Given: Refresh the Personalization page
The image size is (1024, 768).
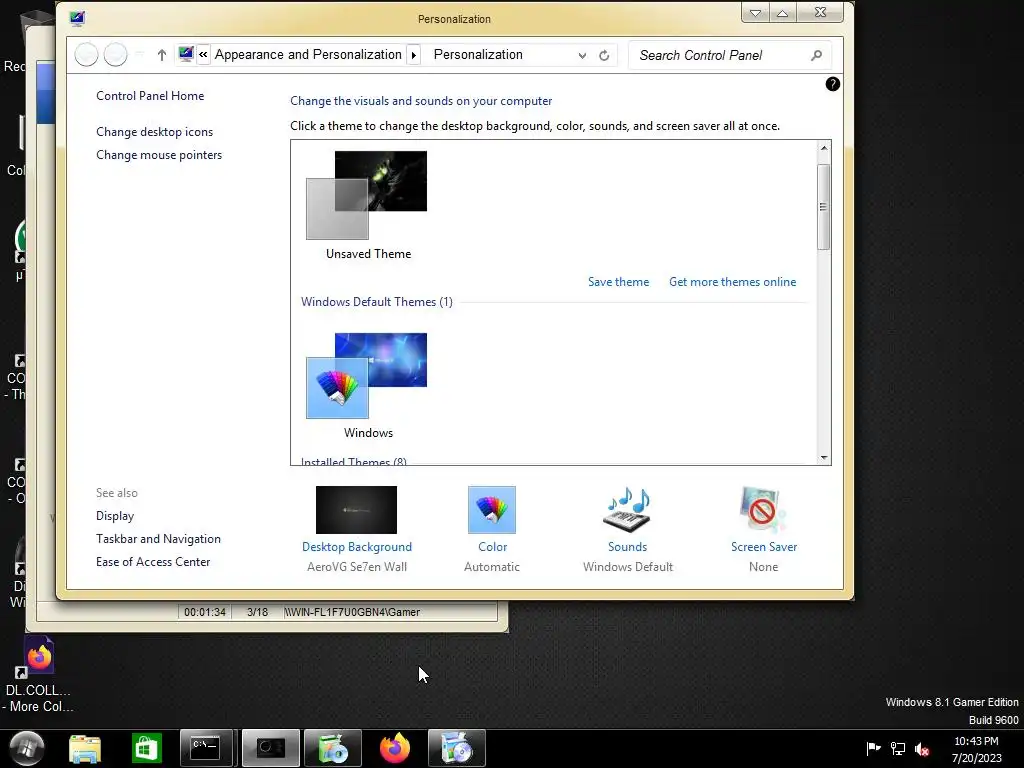Looking at the screenshot, I should coord(604,56).
